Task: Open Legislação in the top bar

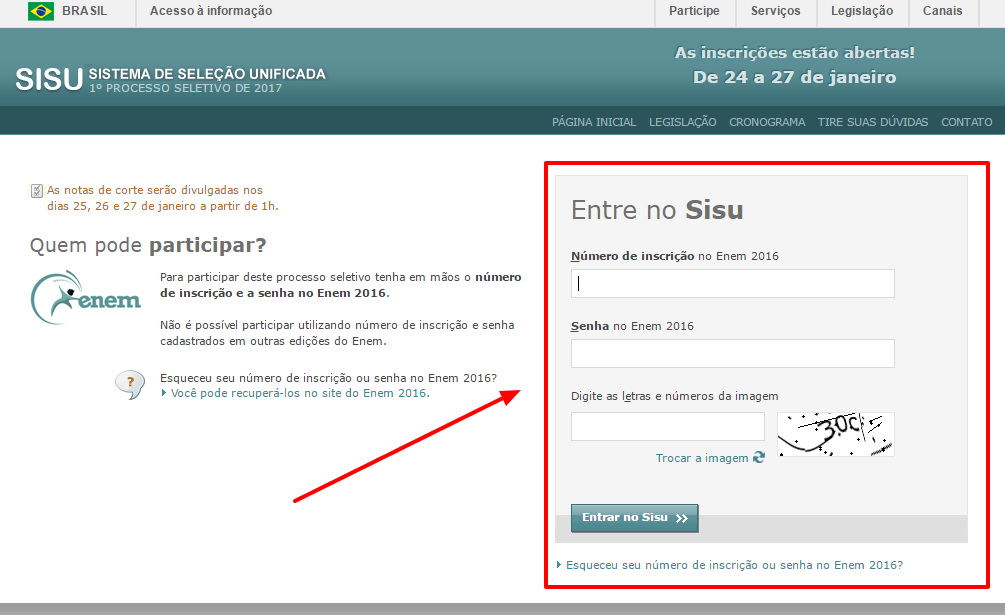Action: (861, 12)
